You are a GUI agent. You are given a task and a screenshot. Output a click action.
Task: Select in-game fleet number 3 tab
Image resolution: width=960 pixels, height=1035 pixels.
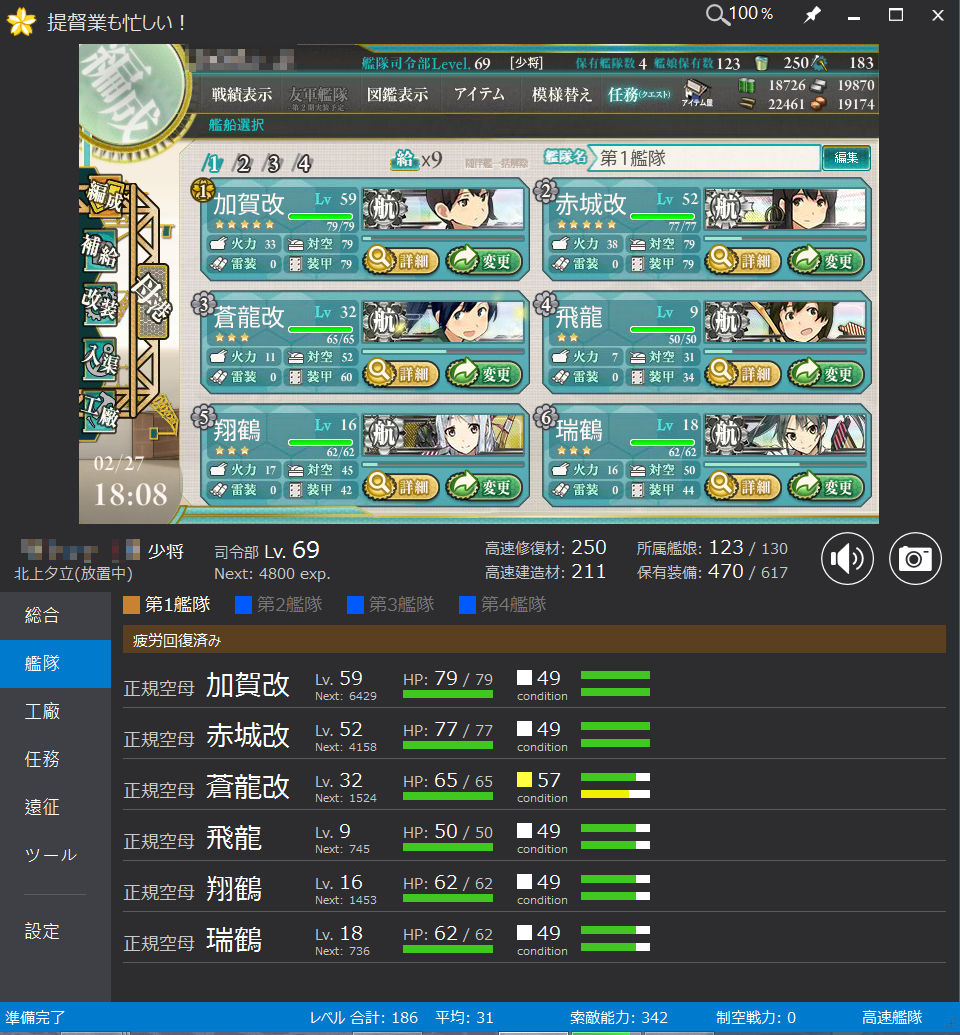tap(273, 163)
